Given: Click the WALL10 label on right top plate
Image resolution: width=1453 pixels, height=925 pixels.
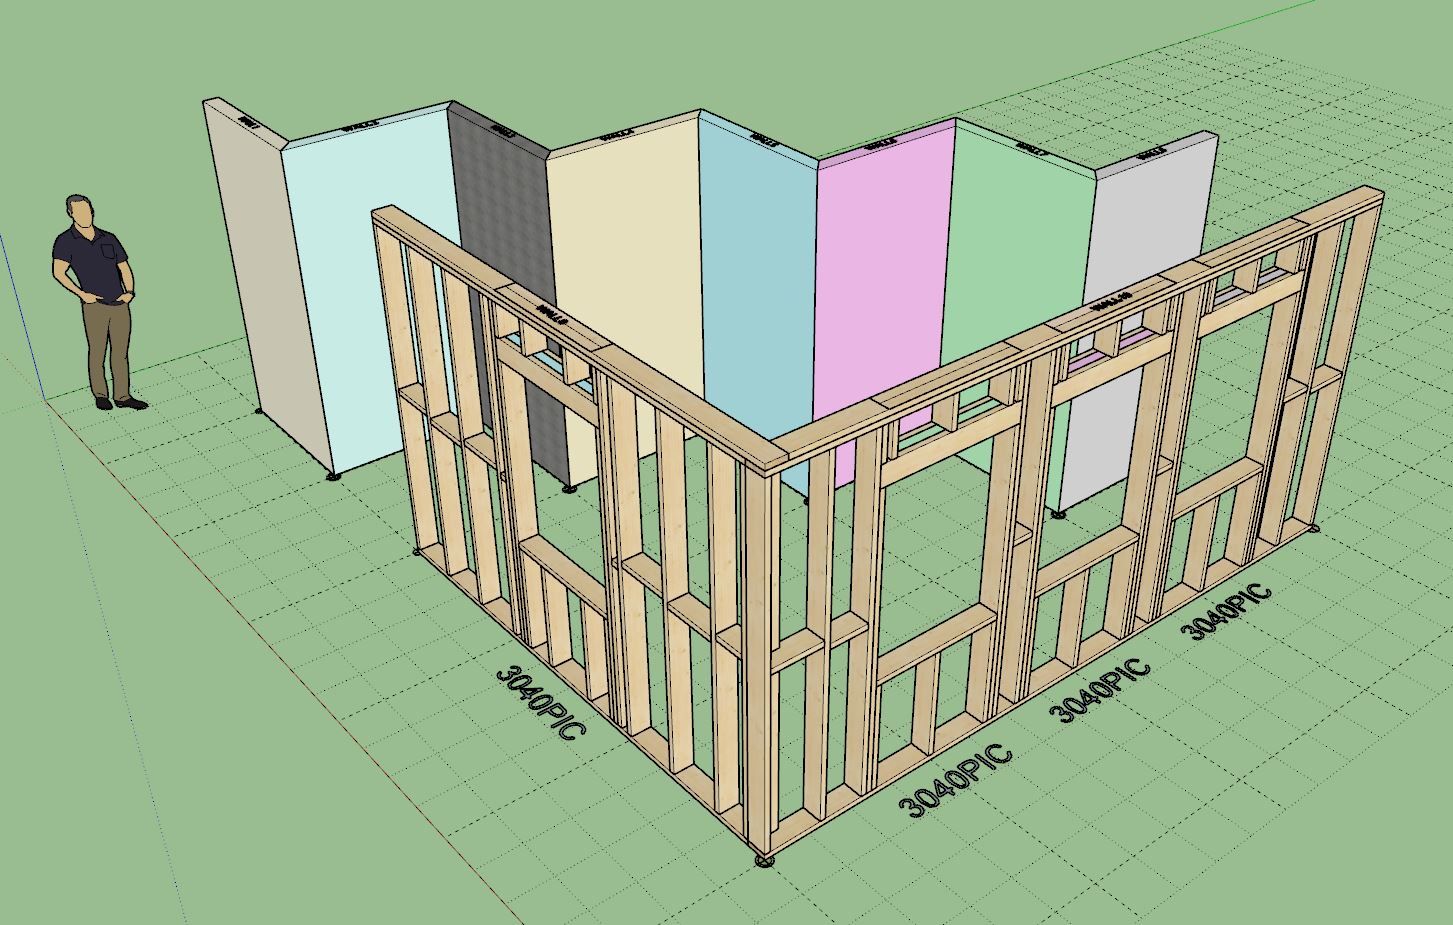Looking at the screenshot, I should click(1110, 301).
